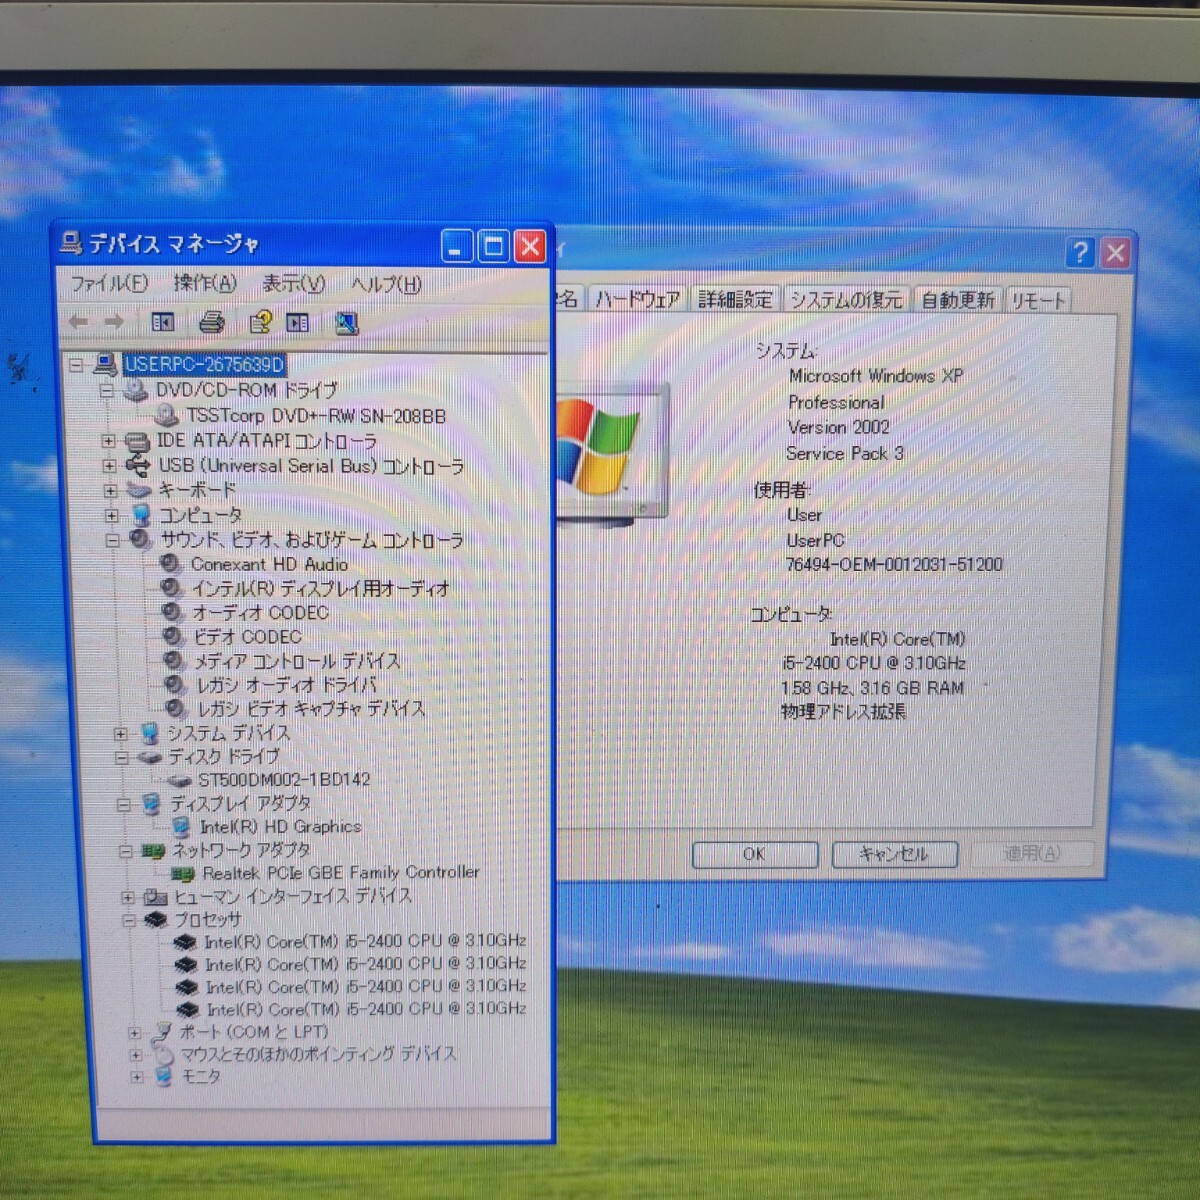Expand the IDE ATA/ATAPI コントローラ node
This screenshot has width=1200, height=1200.
108,441
